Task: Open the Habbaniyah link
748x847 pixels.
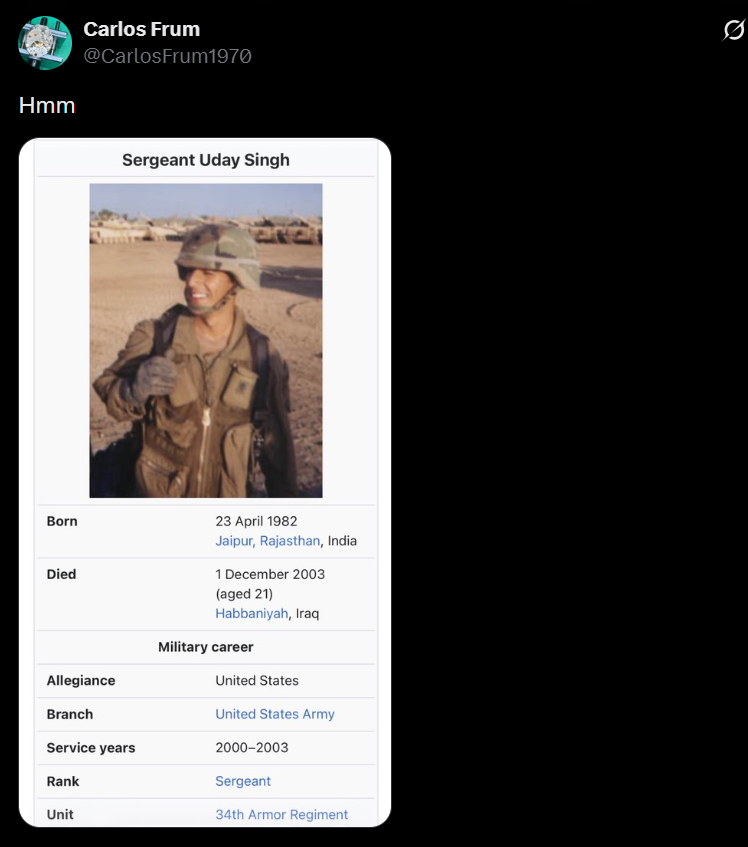Action: pos(252,614)
